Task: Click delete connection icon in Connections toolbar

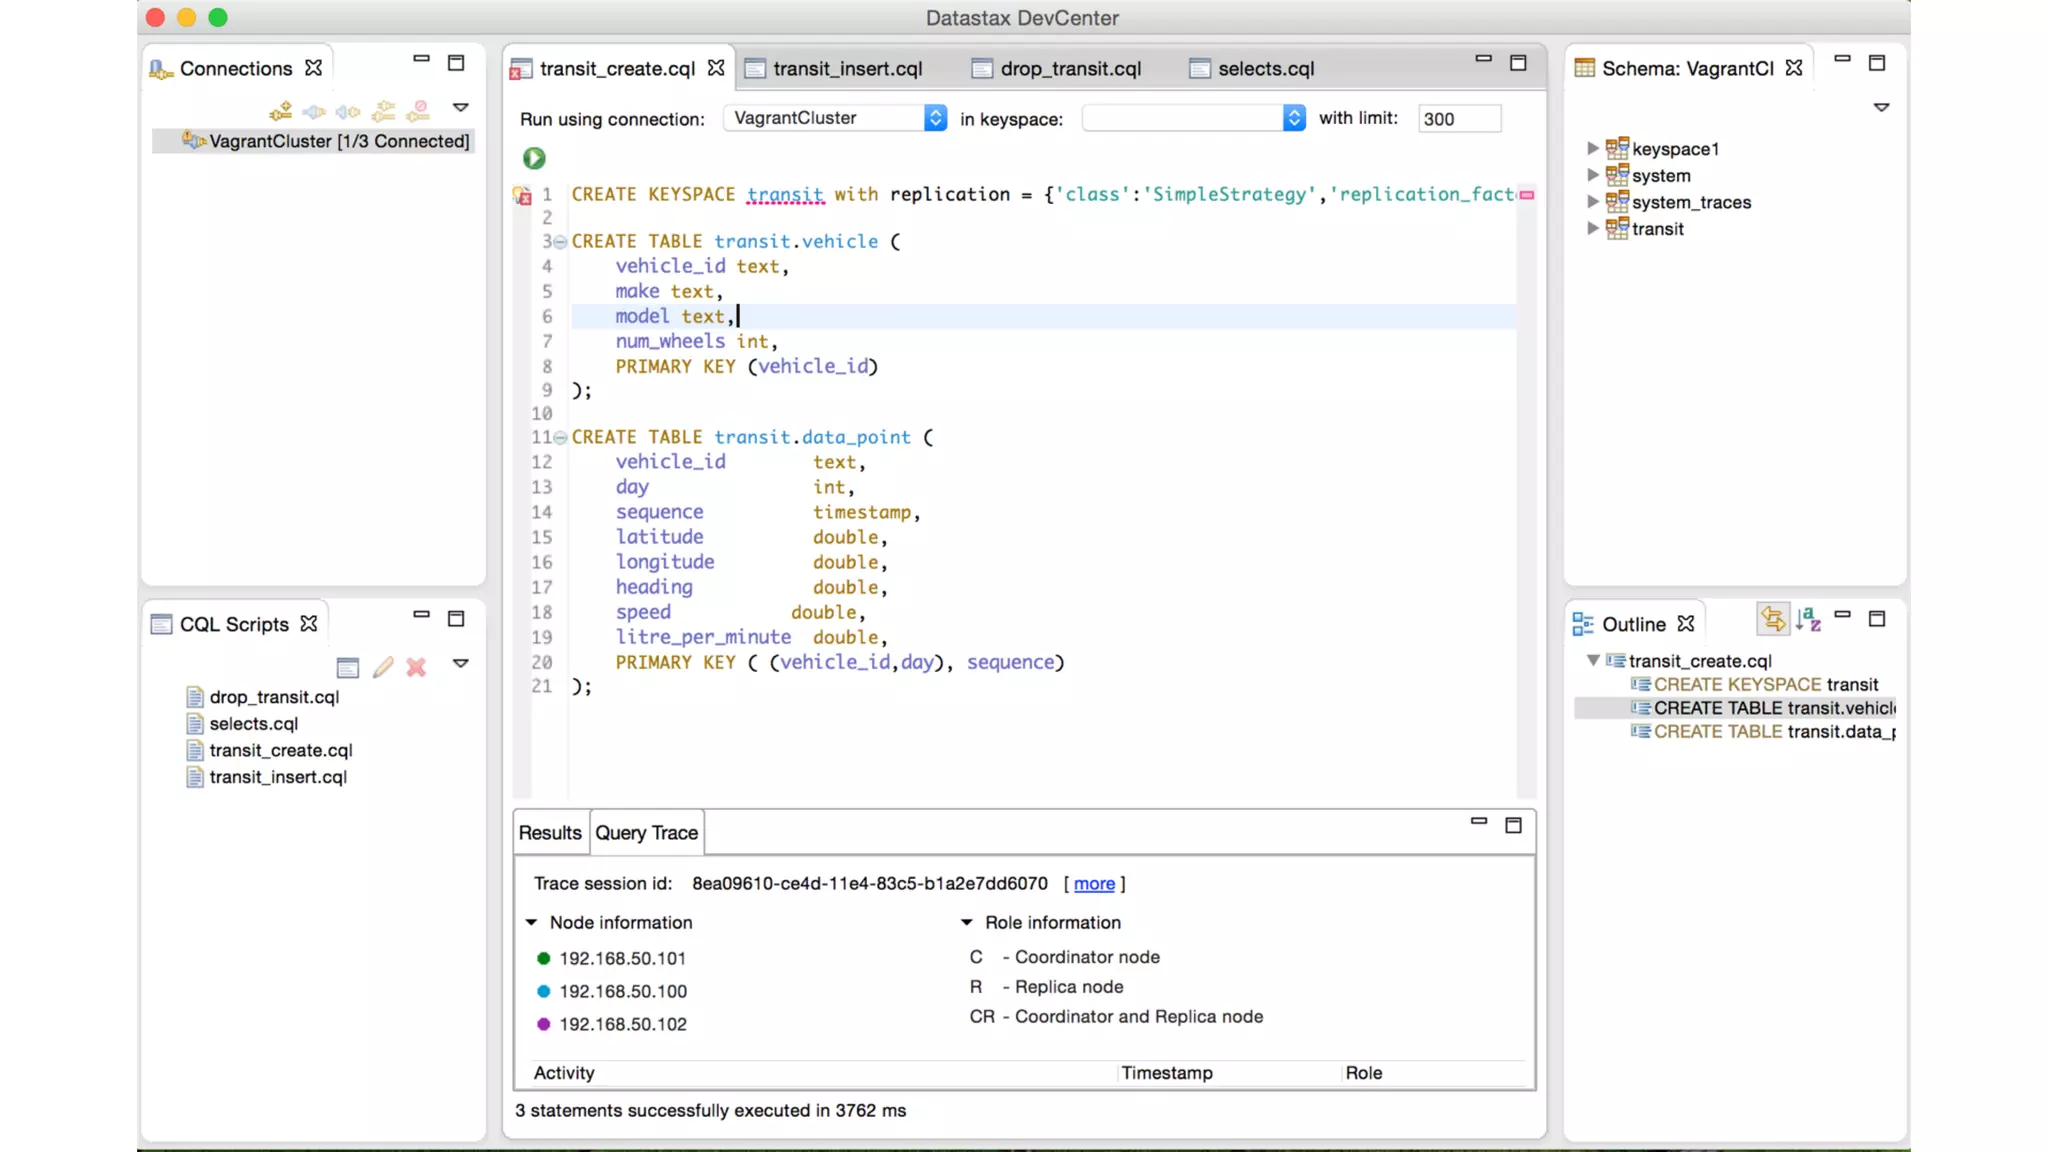Action: click(419, 110)
